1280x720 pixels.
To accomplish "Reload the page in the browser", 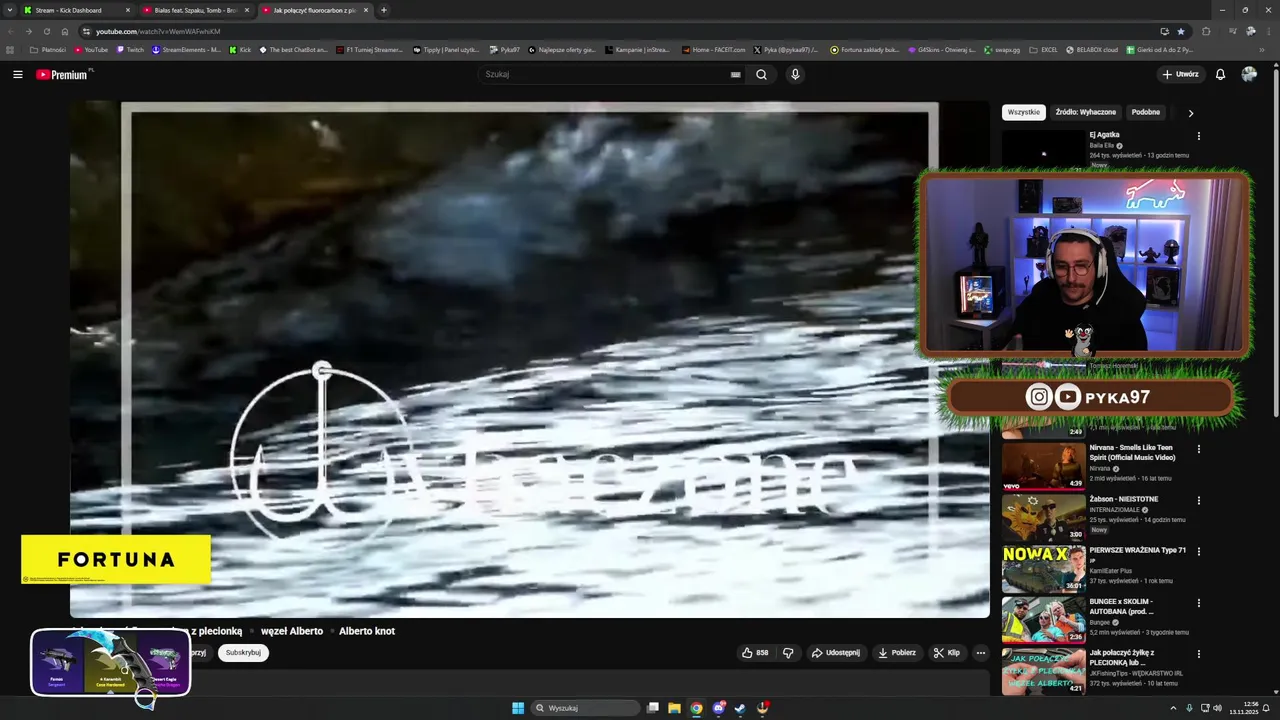I will (46, 31).
